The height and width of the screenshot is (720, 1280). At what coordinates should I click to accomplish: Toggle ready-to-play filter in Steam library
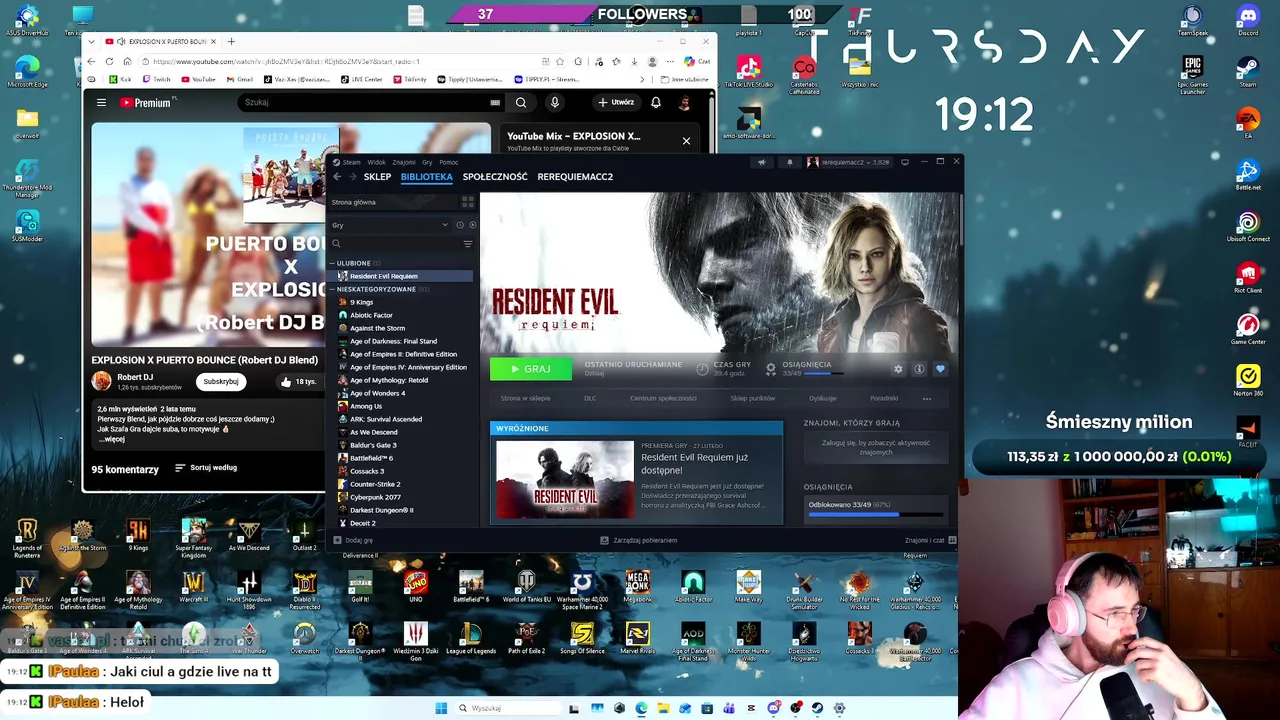coord(472,225)
